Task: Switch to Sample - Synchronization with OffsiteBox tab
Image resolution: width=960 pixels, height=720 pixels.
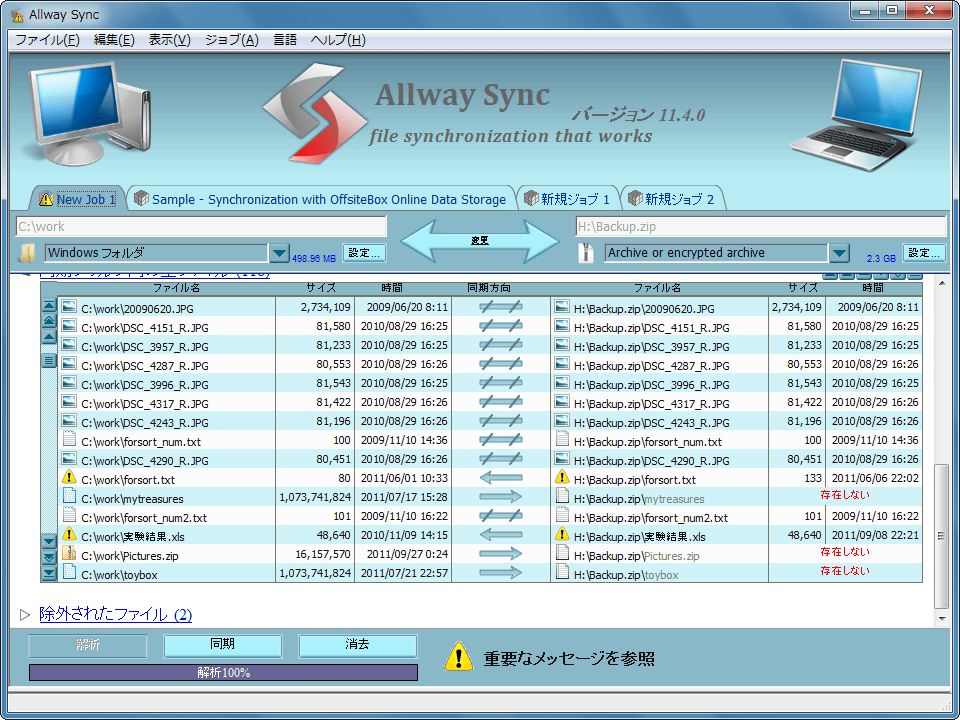Action: point(322,199)
